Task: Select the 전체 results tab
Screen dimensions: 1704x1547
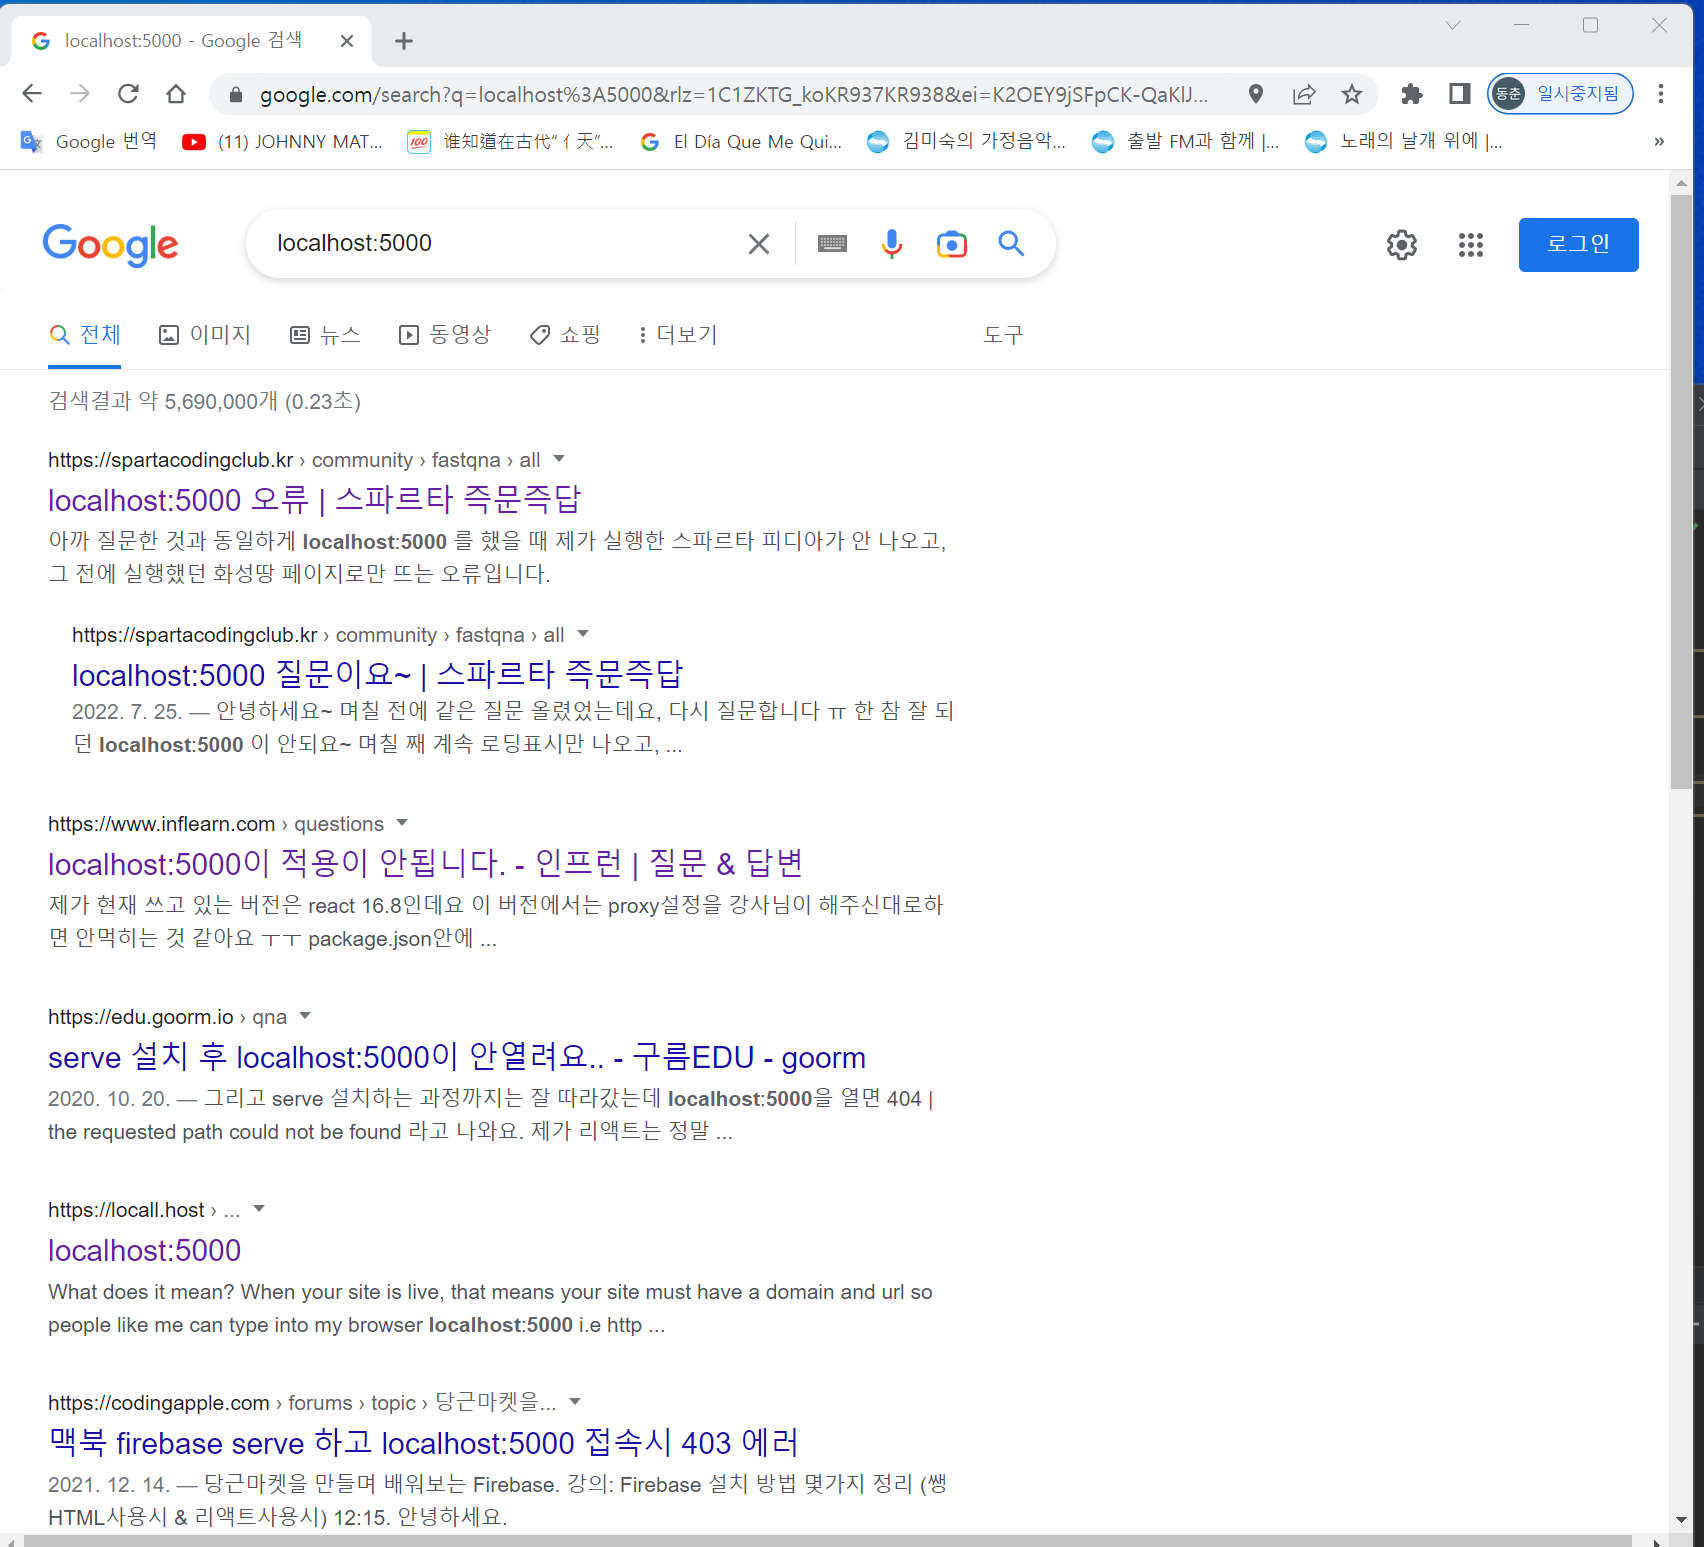Action: pyautogui.click(x=85, y=335)
